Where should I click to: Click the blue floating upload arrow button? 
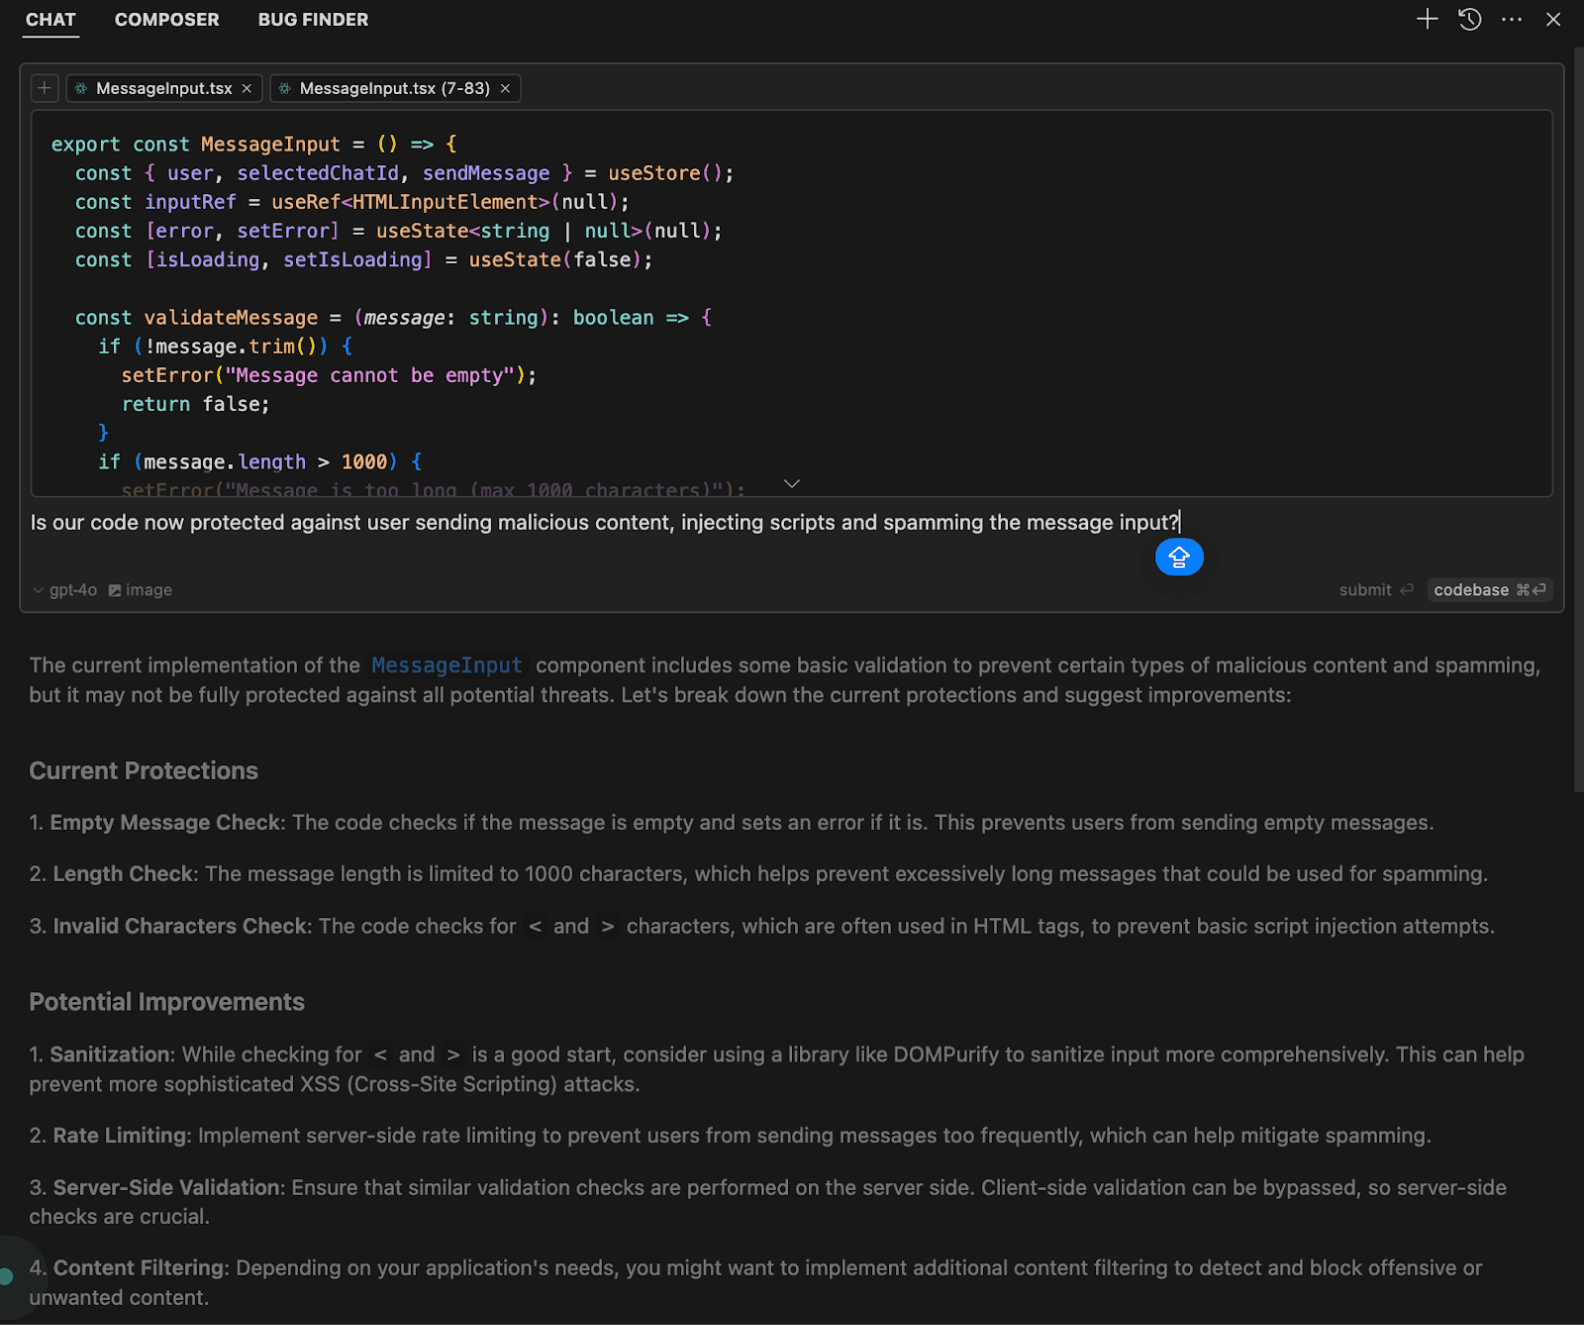tap(1180, 557)
